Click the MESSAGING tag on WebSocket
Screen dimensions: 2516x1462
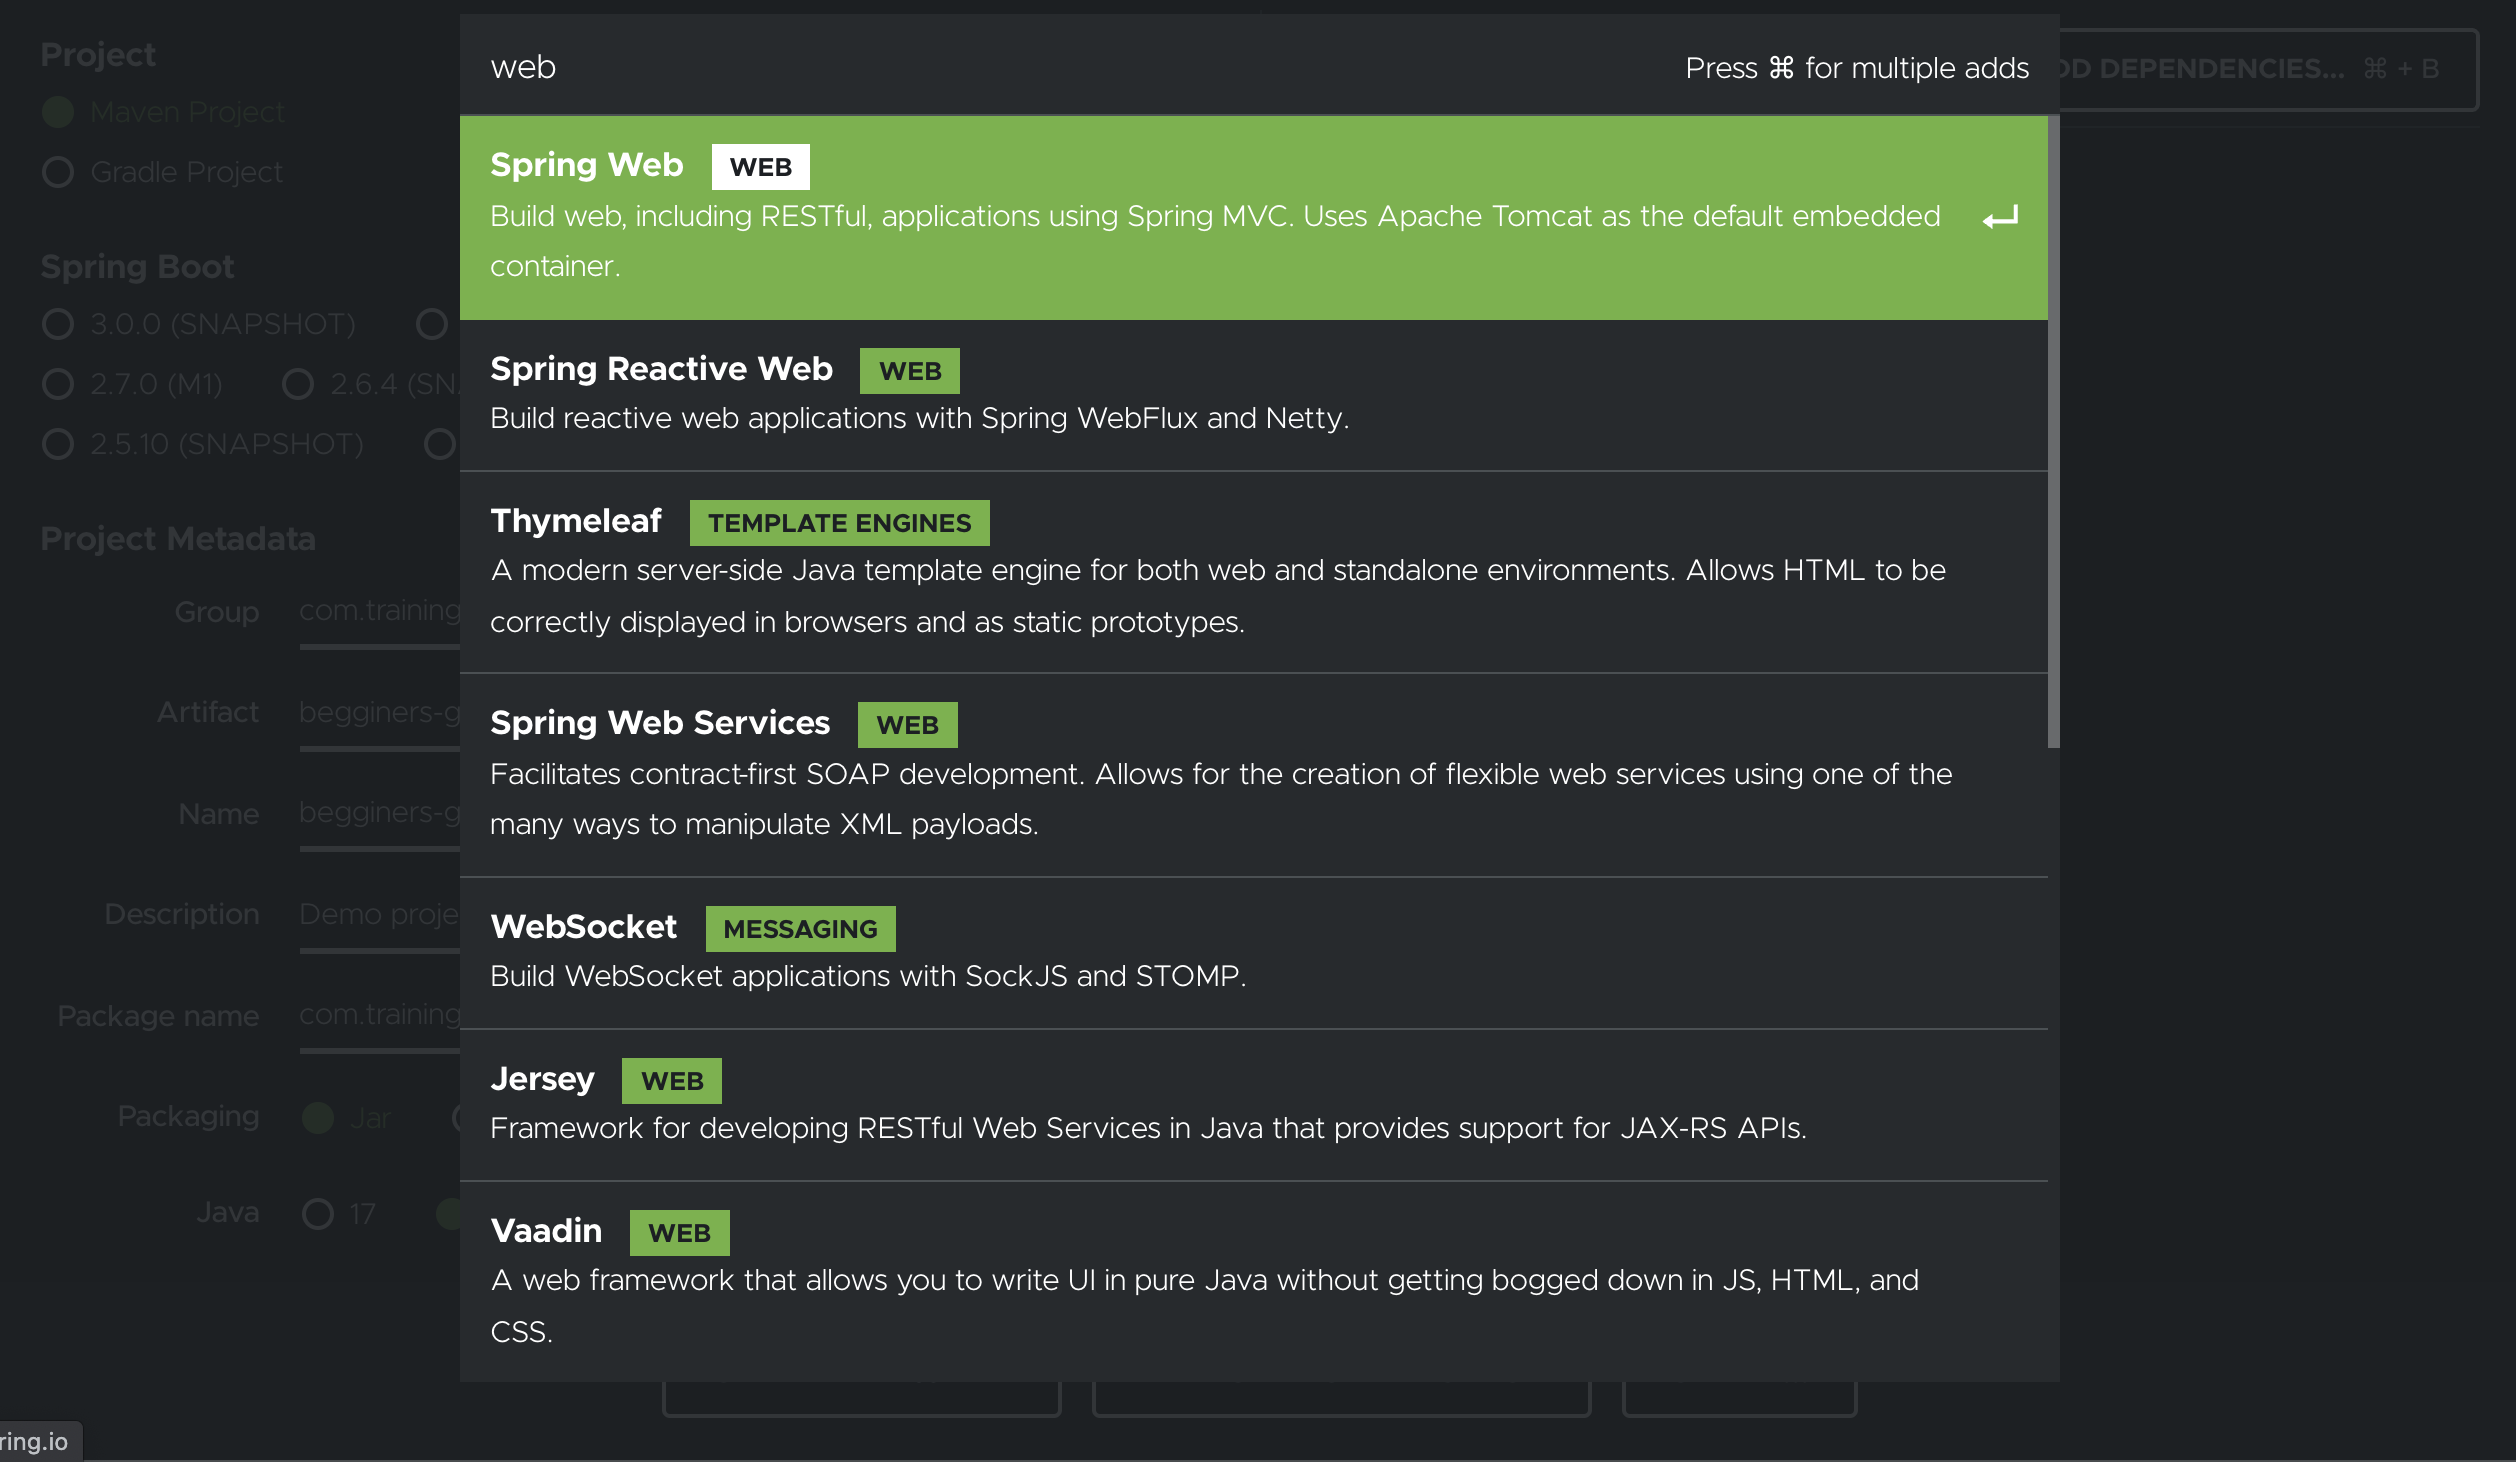click(x=801, y=929)
